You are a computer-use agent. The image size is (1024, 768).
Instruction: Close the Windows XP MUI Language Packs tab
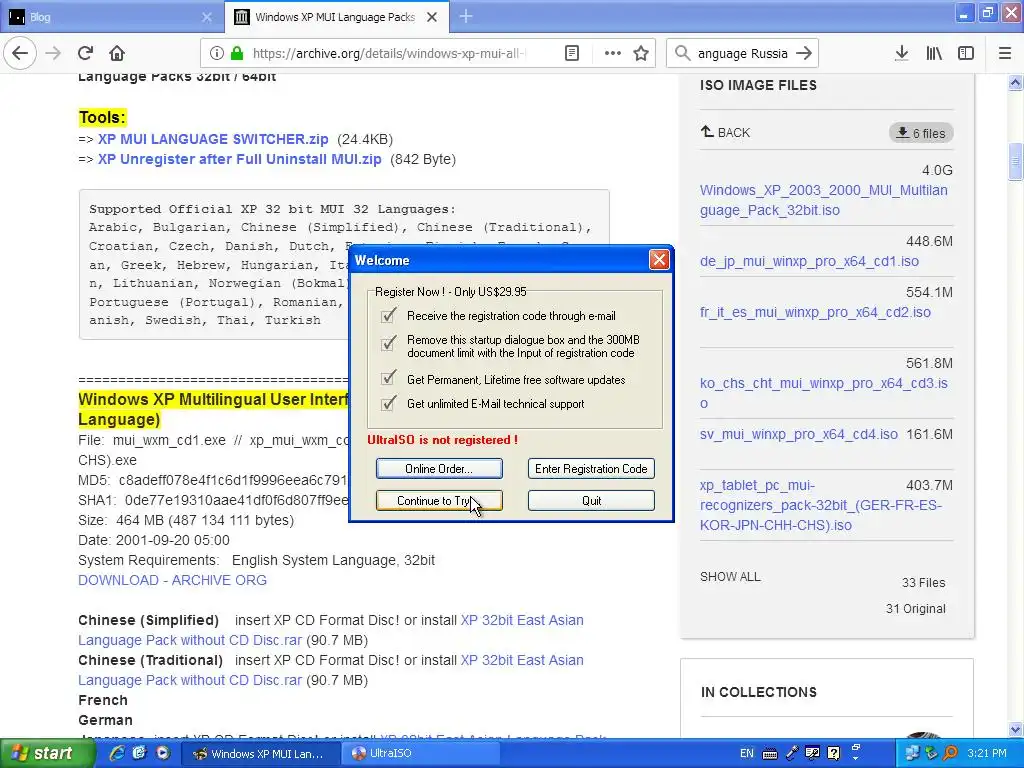(x=432, y=17)
